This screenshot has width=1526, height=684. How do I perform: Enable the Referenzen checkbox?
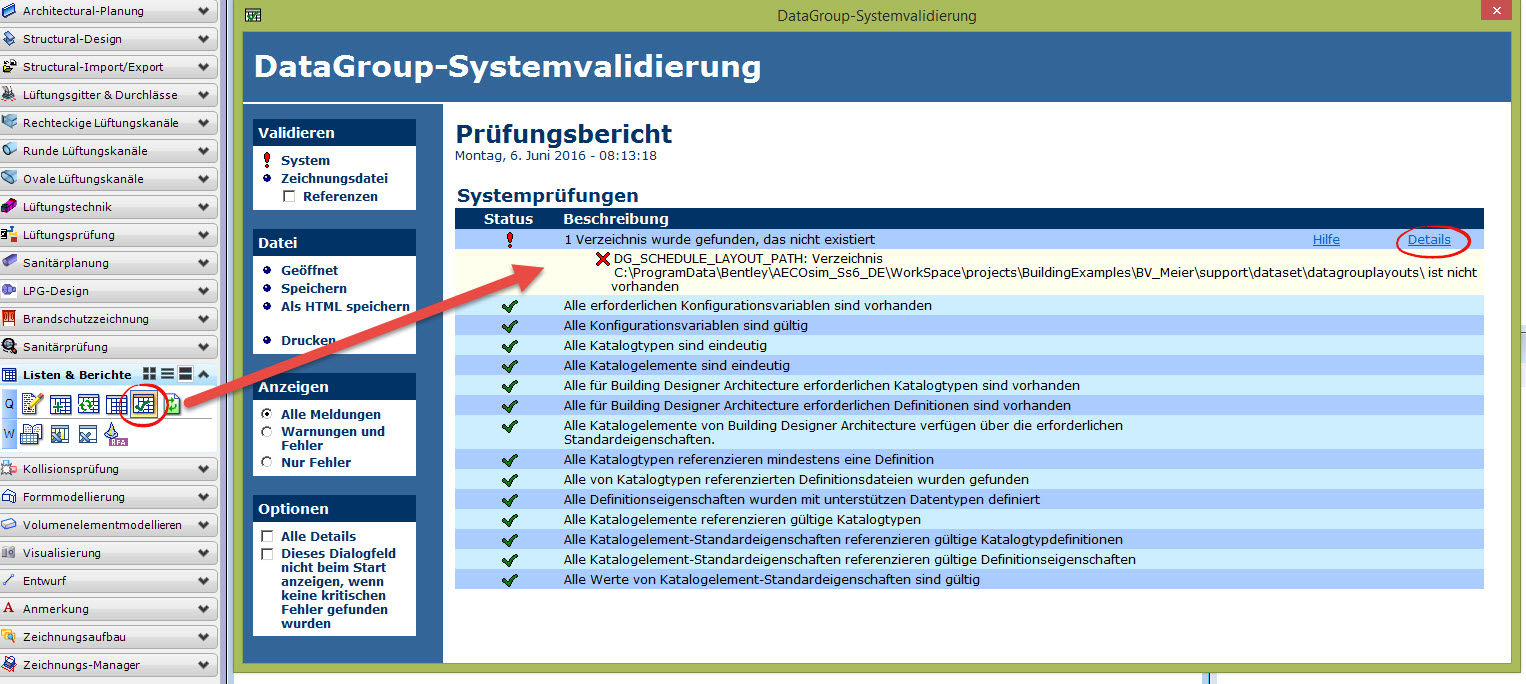click(289, 197)
